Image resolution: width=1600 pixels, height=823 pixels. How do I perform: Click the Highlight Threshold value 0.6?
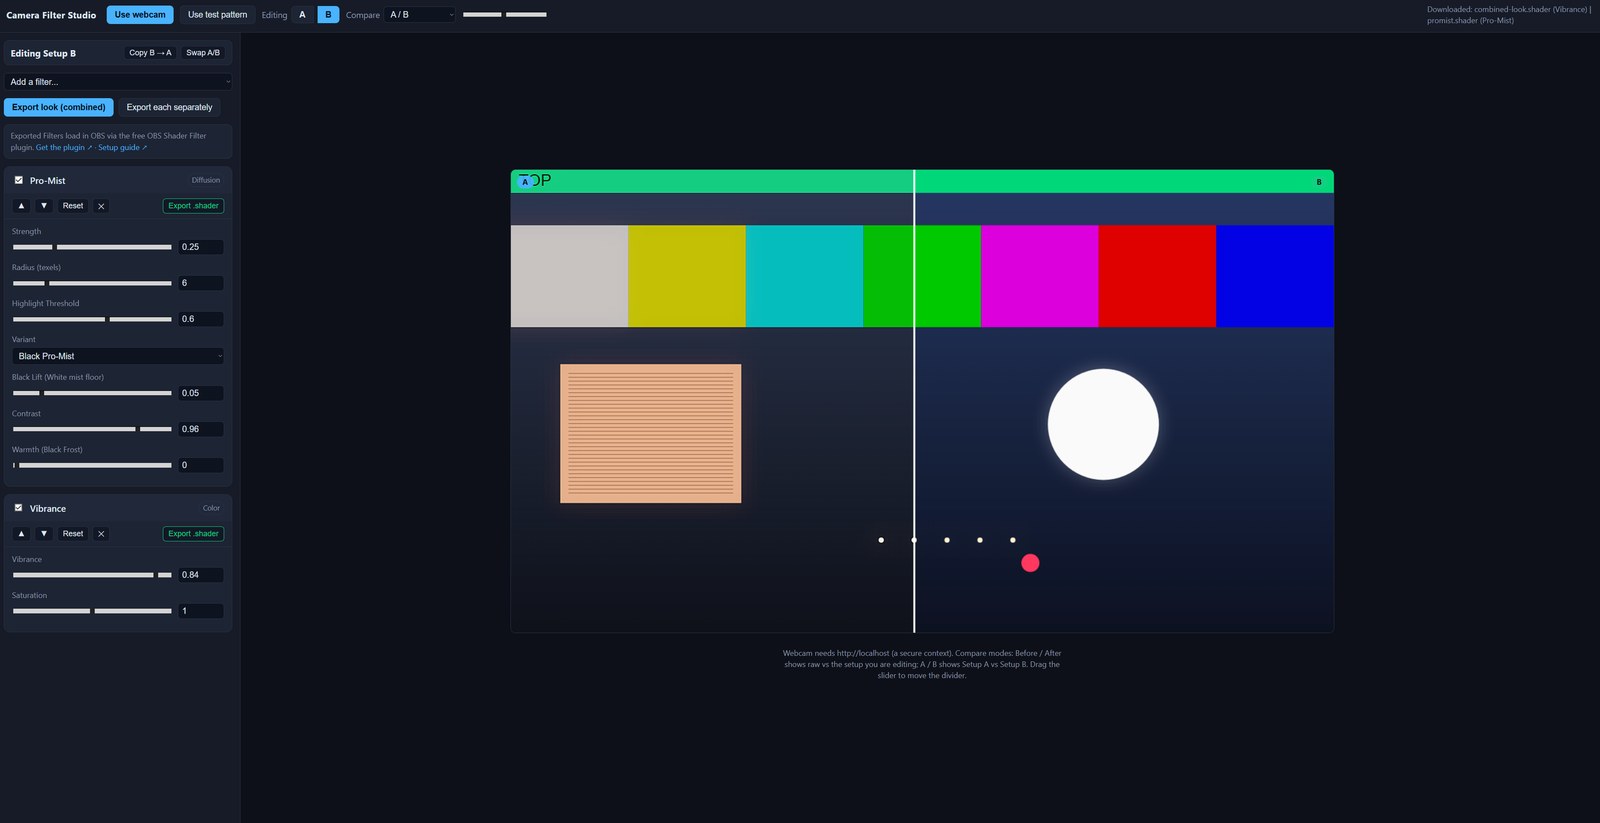pos(201,319)
